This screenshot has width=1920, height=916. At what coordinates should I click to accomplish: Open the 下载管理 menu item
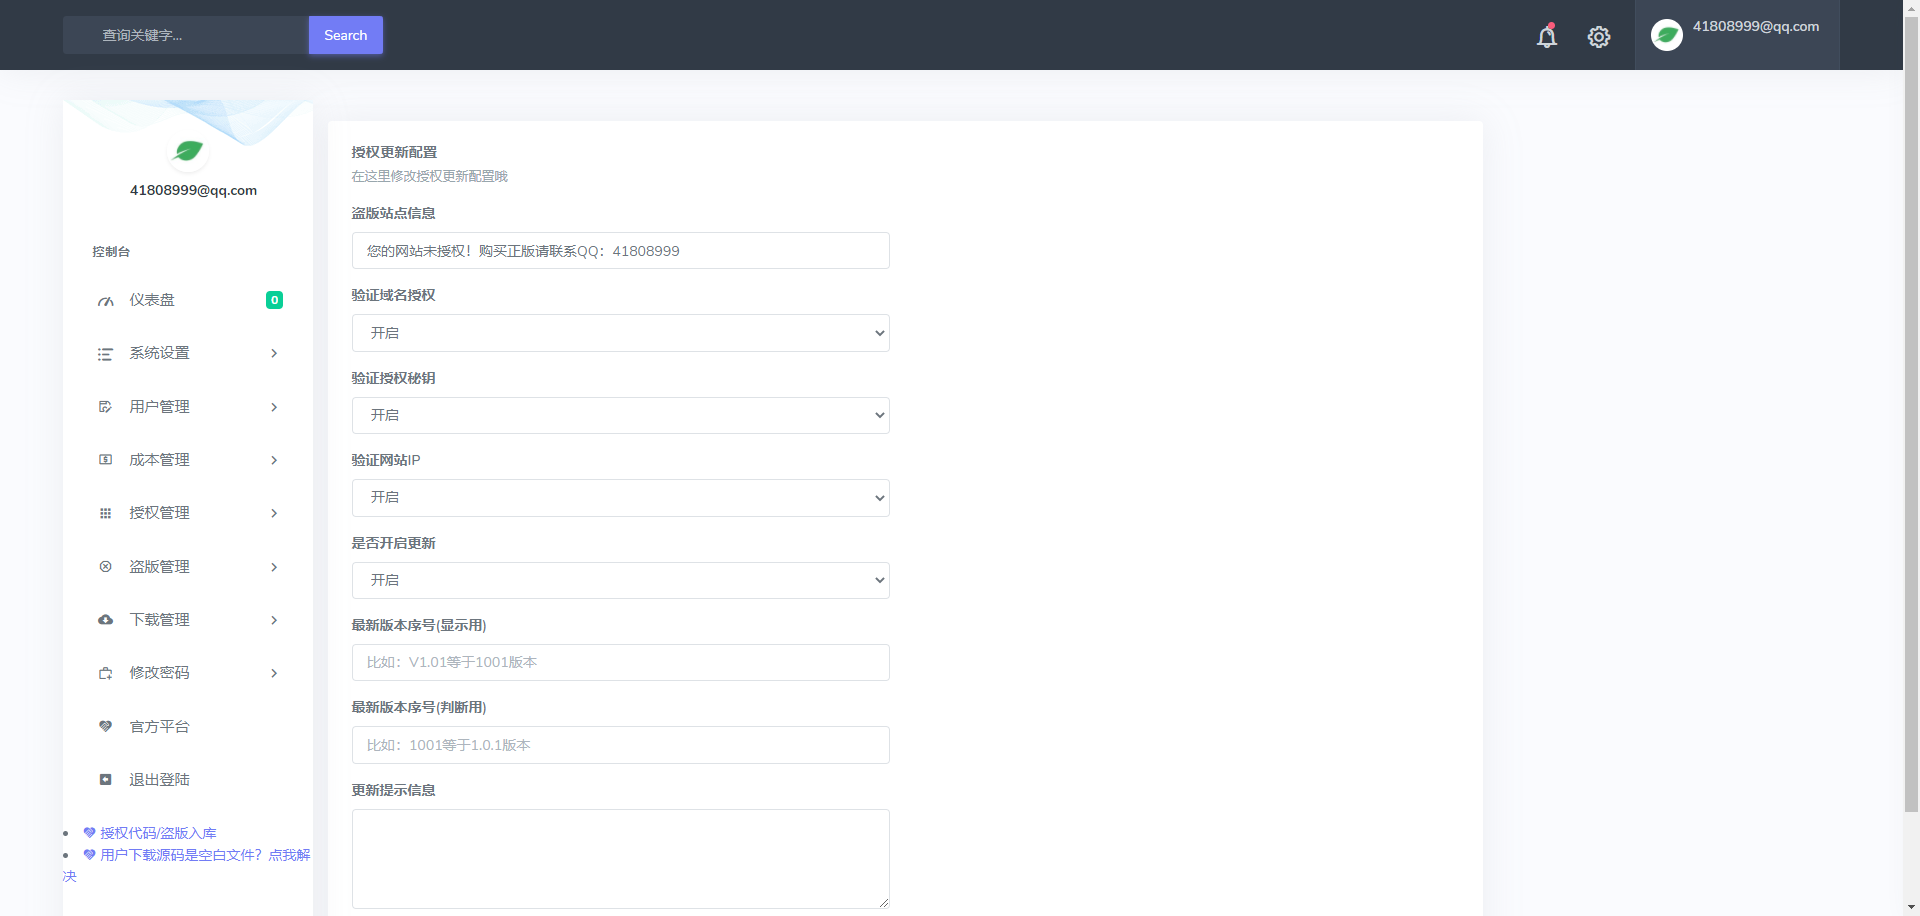[x=188, y=620]
